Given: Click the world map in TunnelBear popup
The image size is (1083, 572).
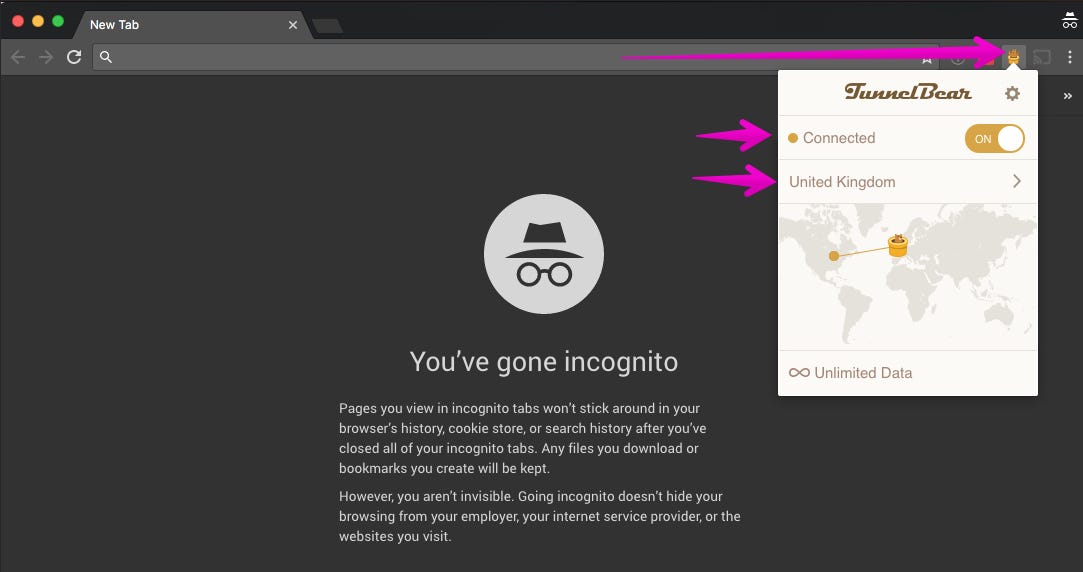Looking at the screenshot, I should [908, 276].
